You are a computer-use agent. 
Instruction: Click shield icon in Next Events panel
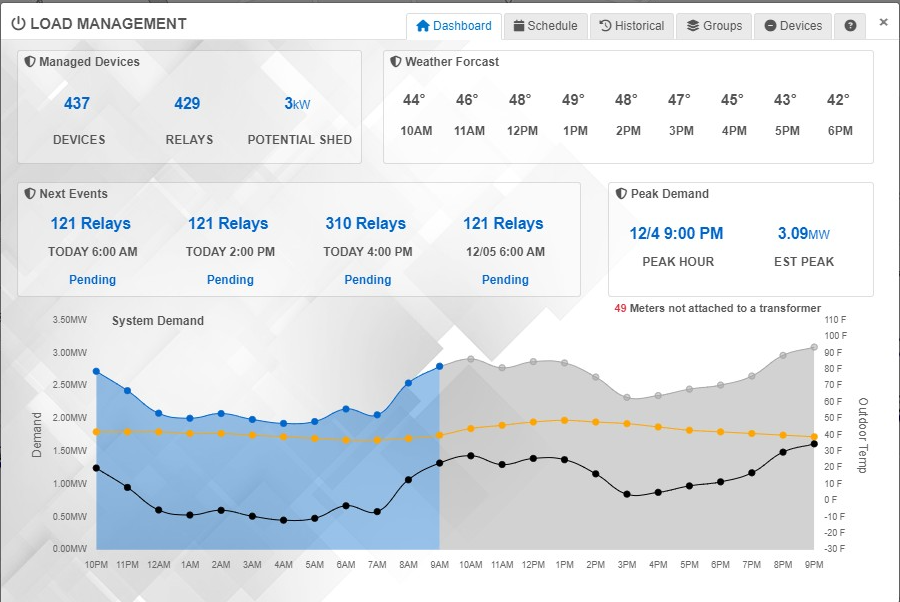tap(30, 194)
